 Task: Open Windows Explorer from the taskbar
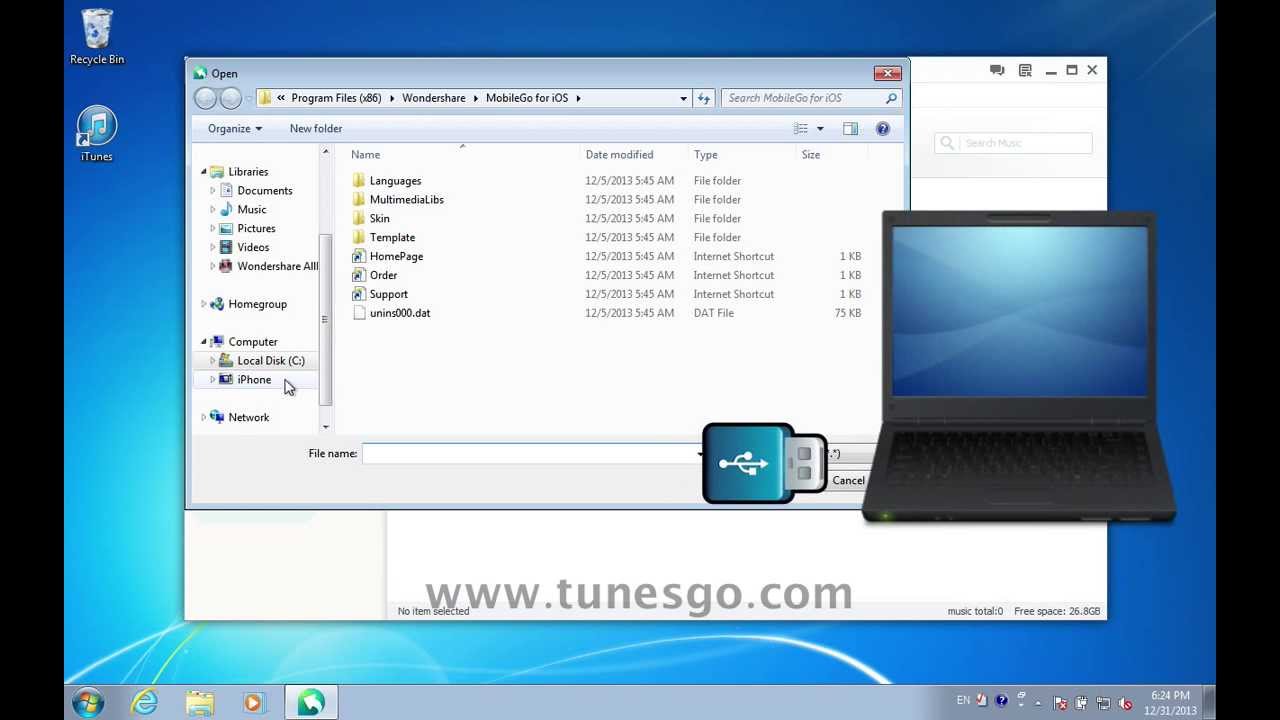(200, 703)
